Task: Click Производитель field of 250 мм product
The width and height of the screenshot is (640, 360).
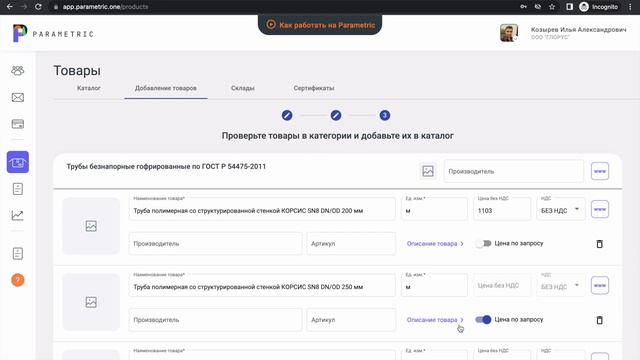Action: pyautogui.click(x=216, y=320)
